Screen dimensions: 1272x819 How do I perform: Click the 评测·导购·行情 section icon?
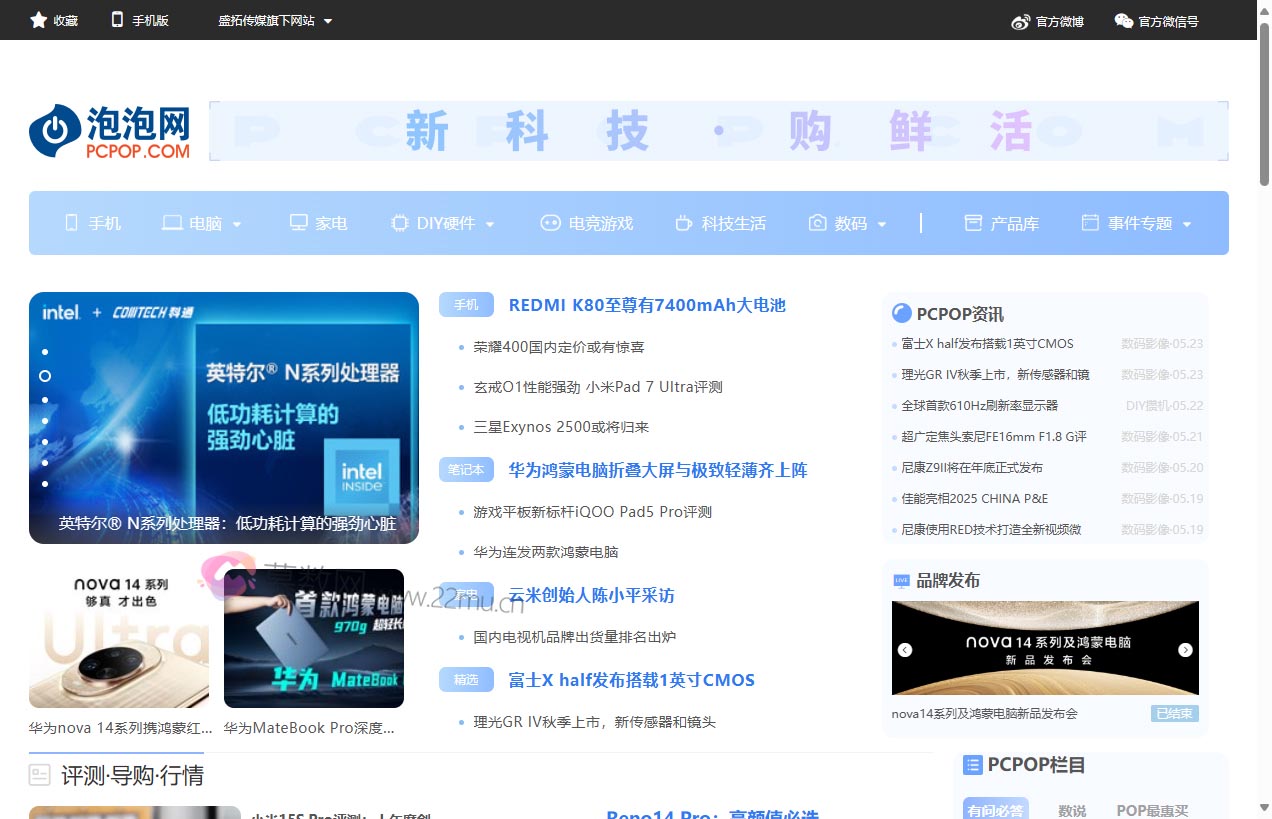40,774
